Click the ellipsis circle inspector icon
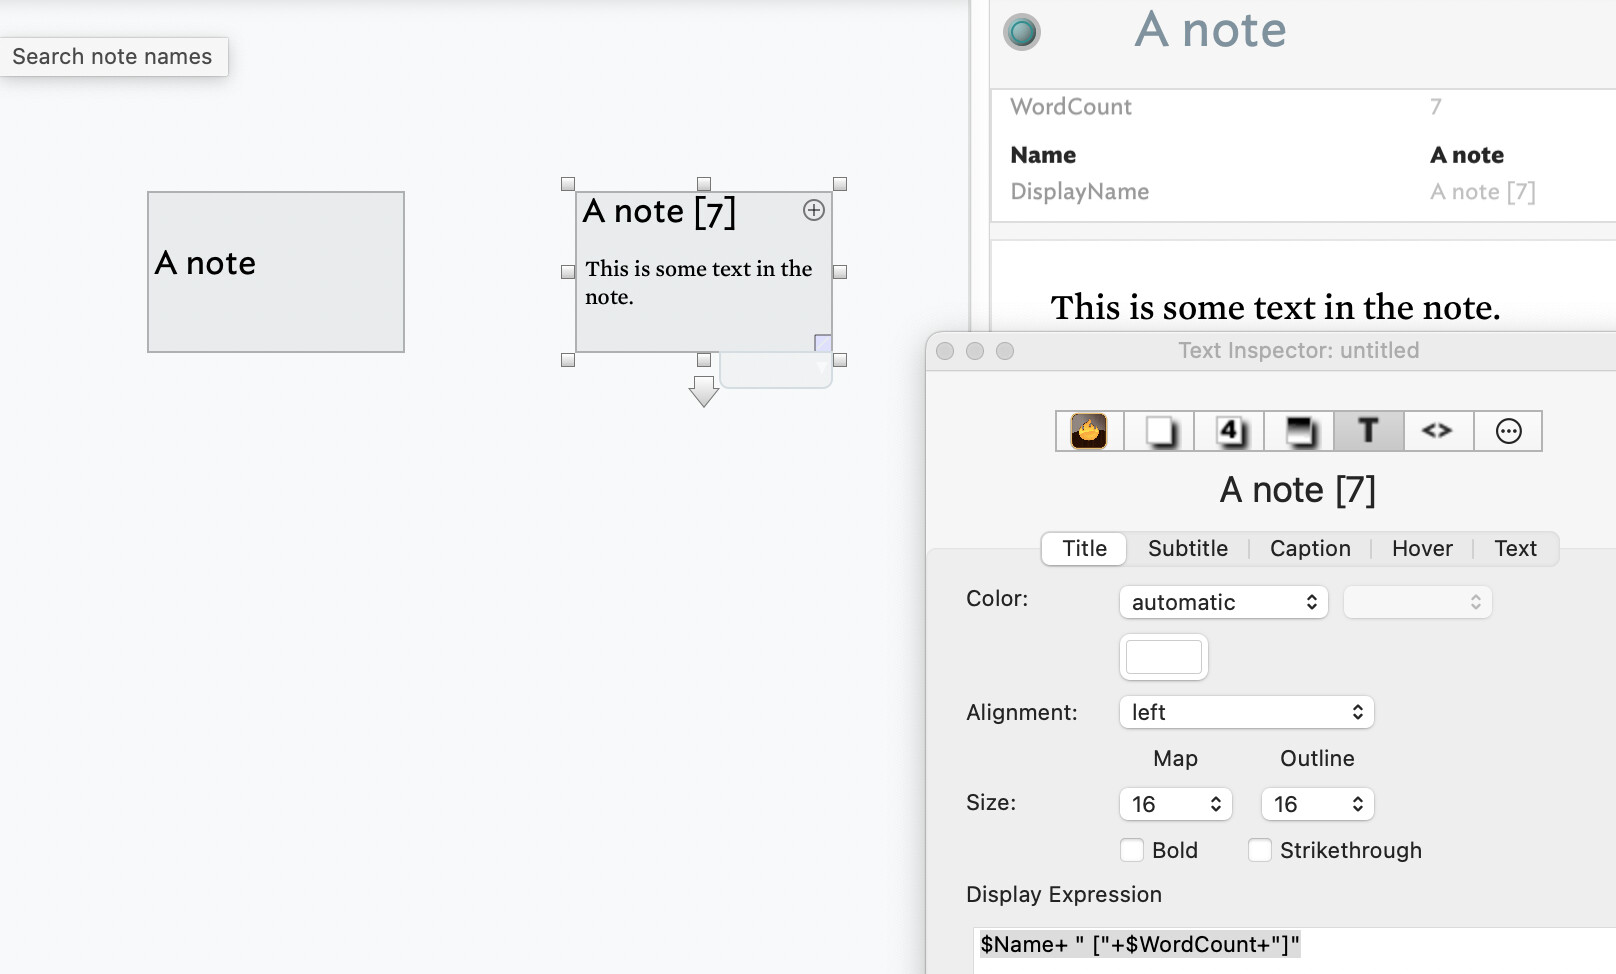The width and height of the screenshot is (1616, 974). pyautogui.click(x=1508, y=431)
